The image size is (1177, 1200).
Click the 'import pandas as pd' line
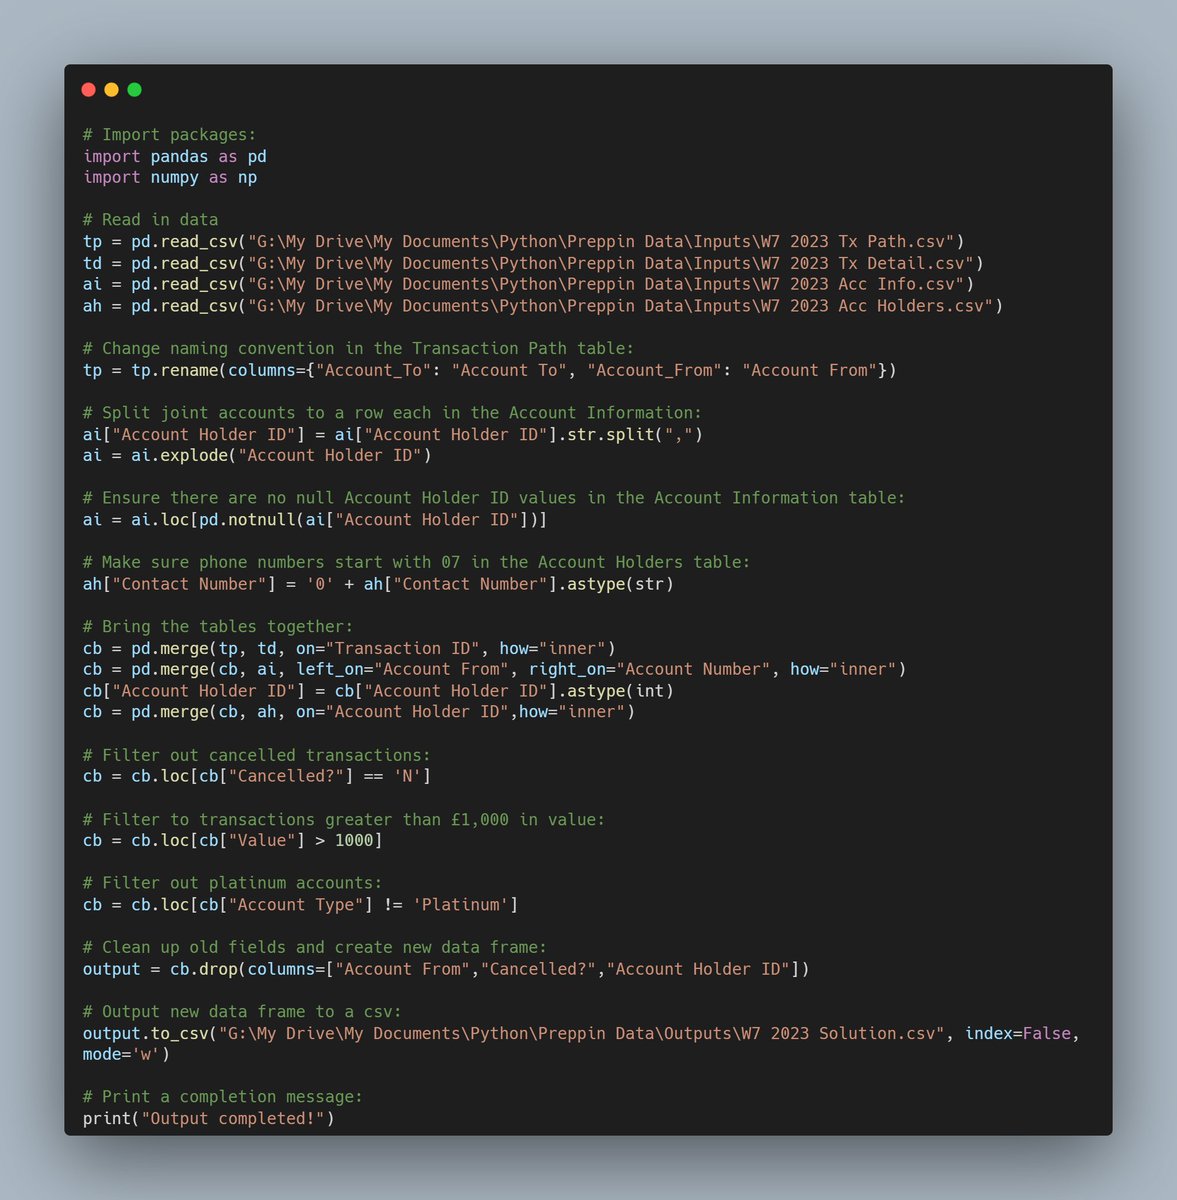(x=174, y=156)
